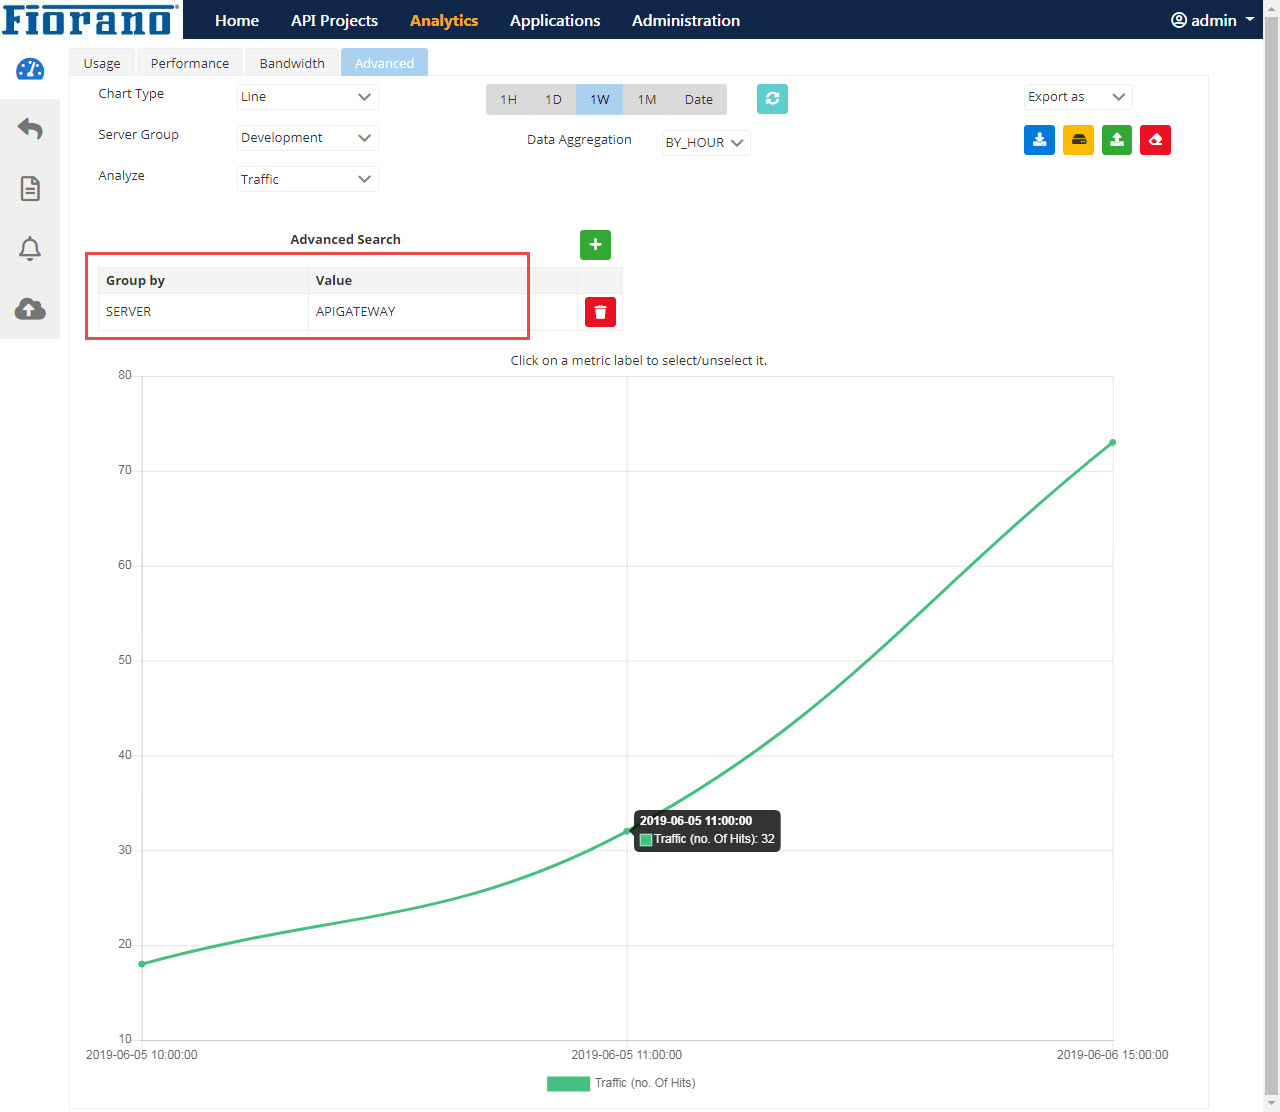The height and width of the screenshot is (1112, 1280).
Task: Click the red eraser icon button
Action: [1155, 140]
